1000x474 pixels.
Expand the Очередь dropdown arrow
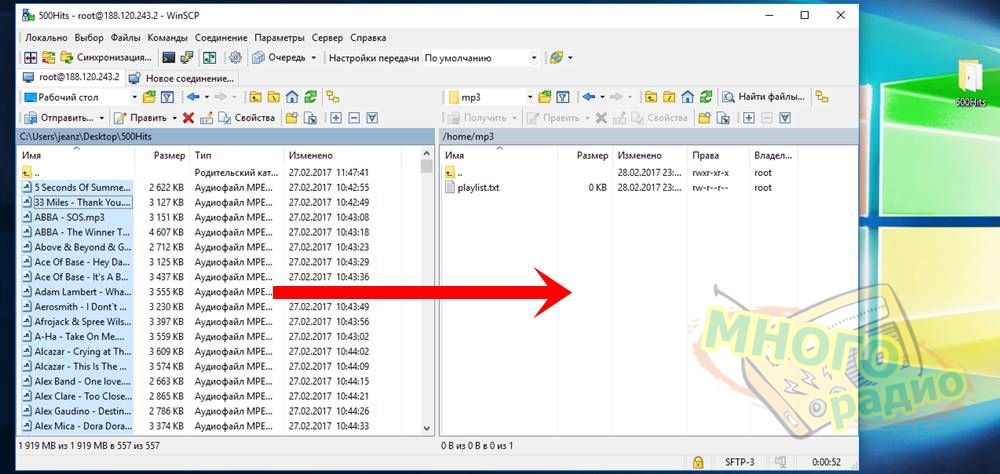314,58
